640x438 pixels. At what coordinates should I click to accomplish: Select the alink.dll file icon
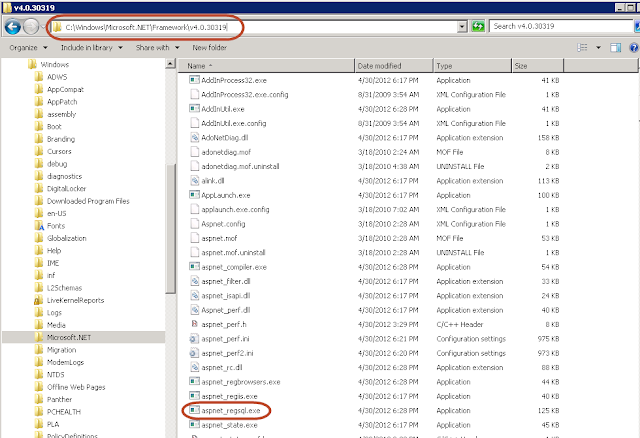click(x=194, y=180)
